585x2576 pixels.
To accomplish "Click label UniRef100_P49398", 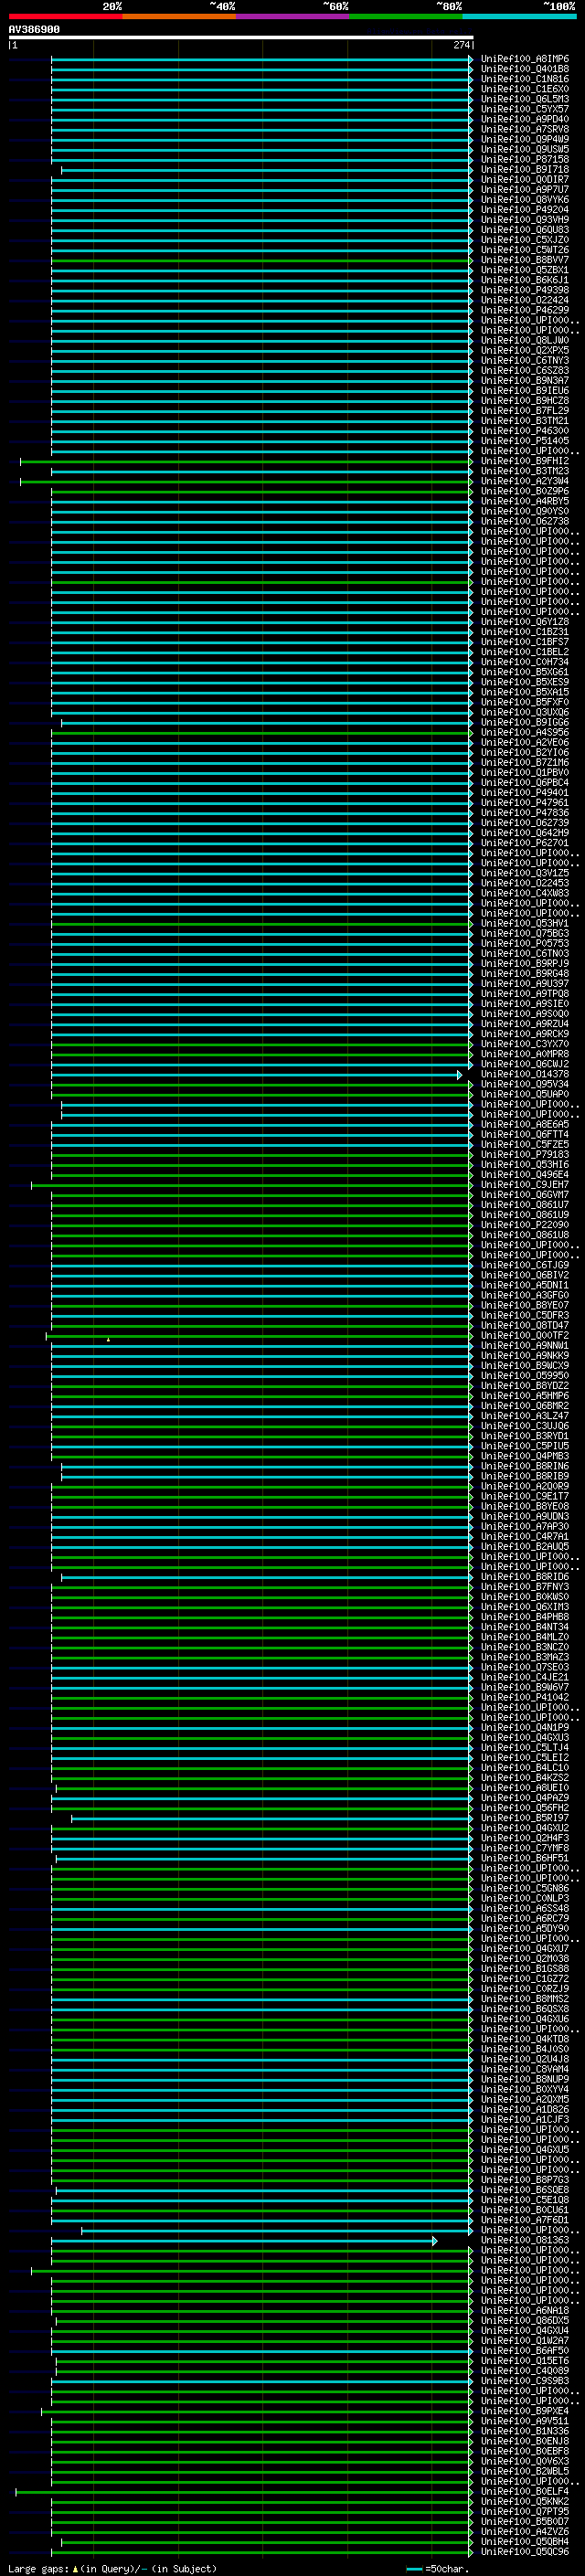I will (525, 290).
